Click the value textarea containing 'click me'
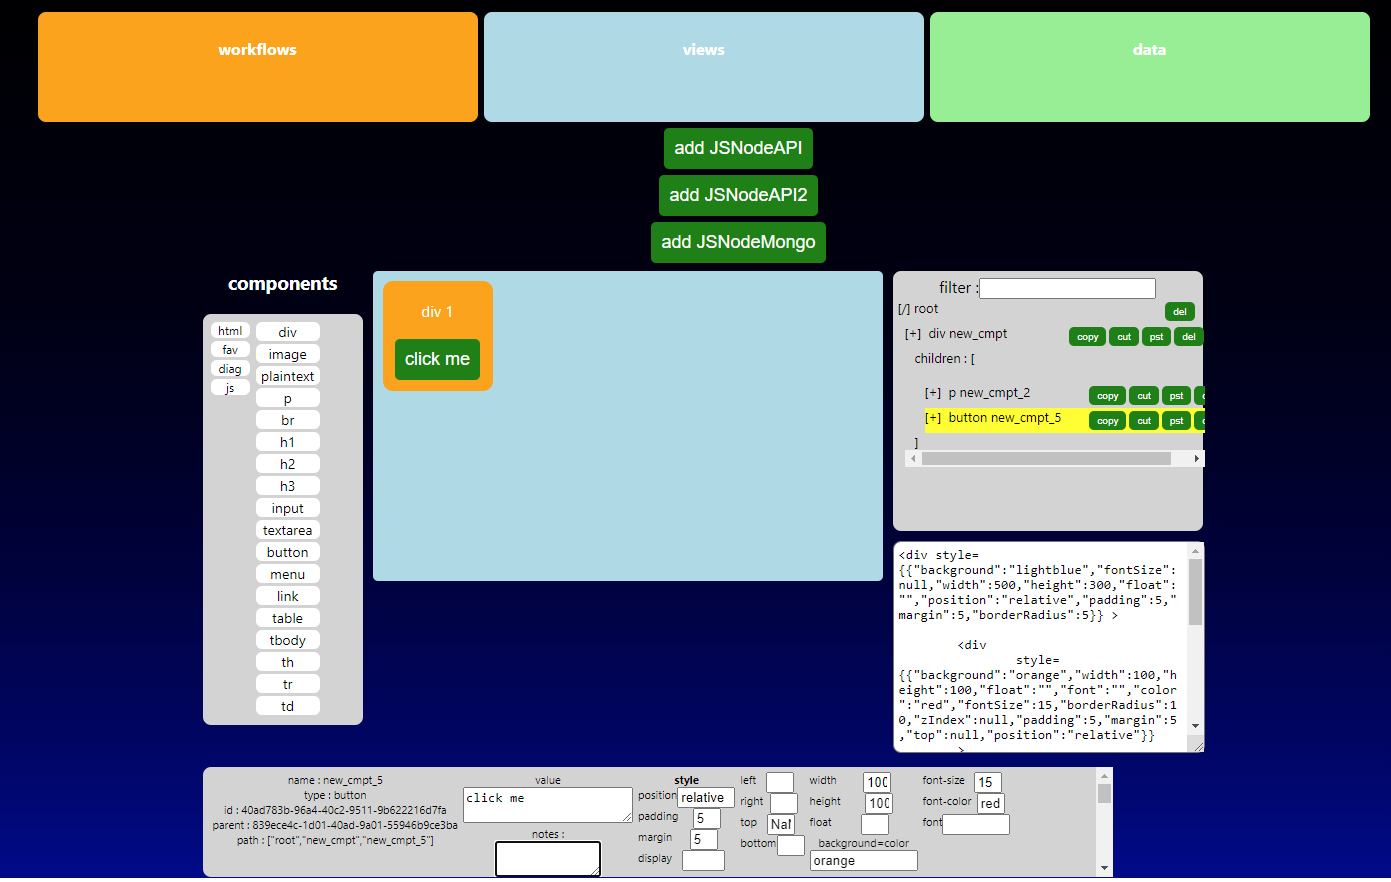 (x=548, y=805)
